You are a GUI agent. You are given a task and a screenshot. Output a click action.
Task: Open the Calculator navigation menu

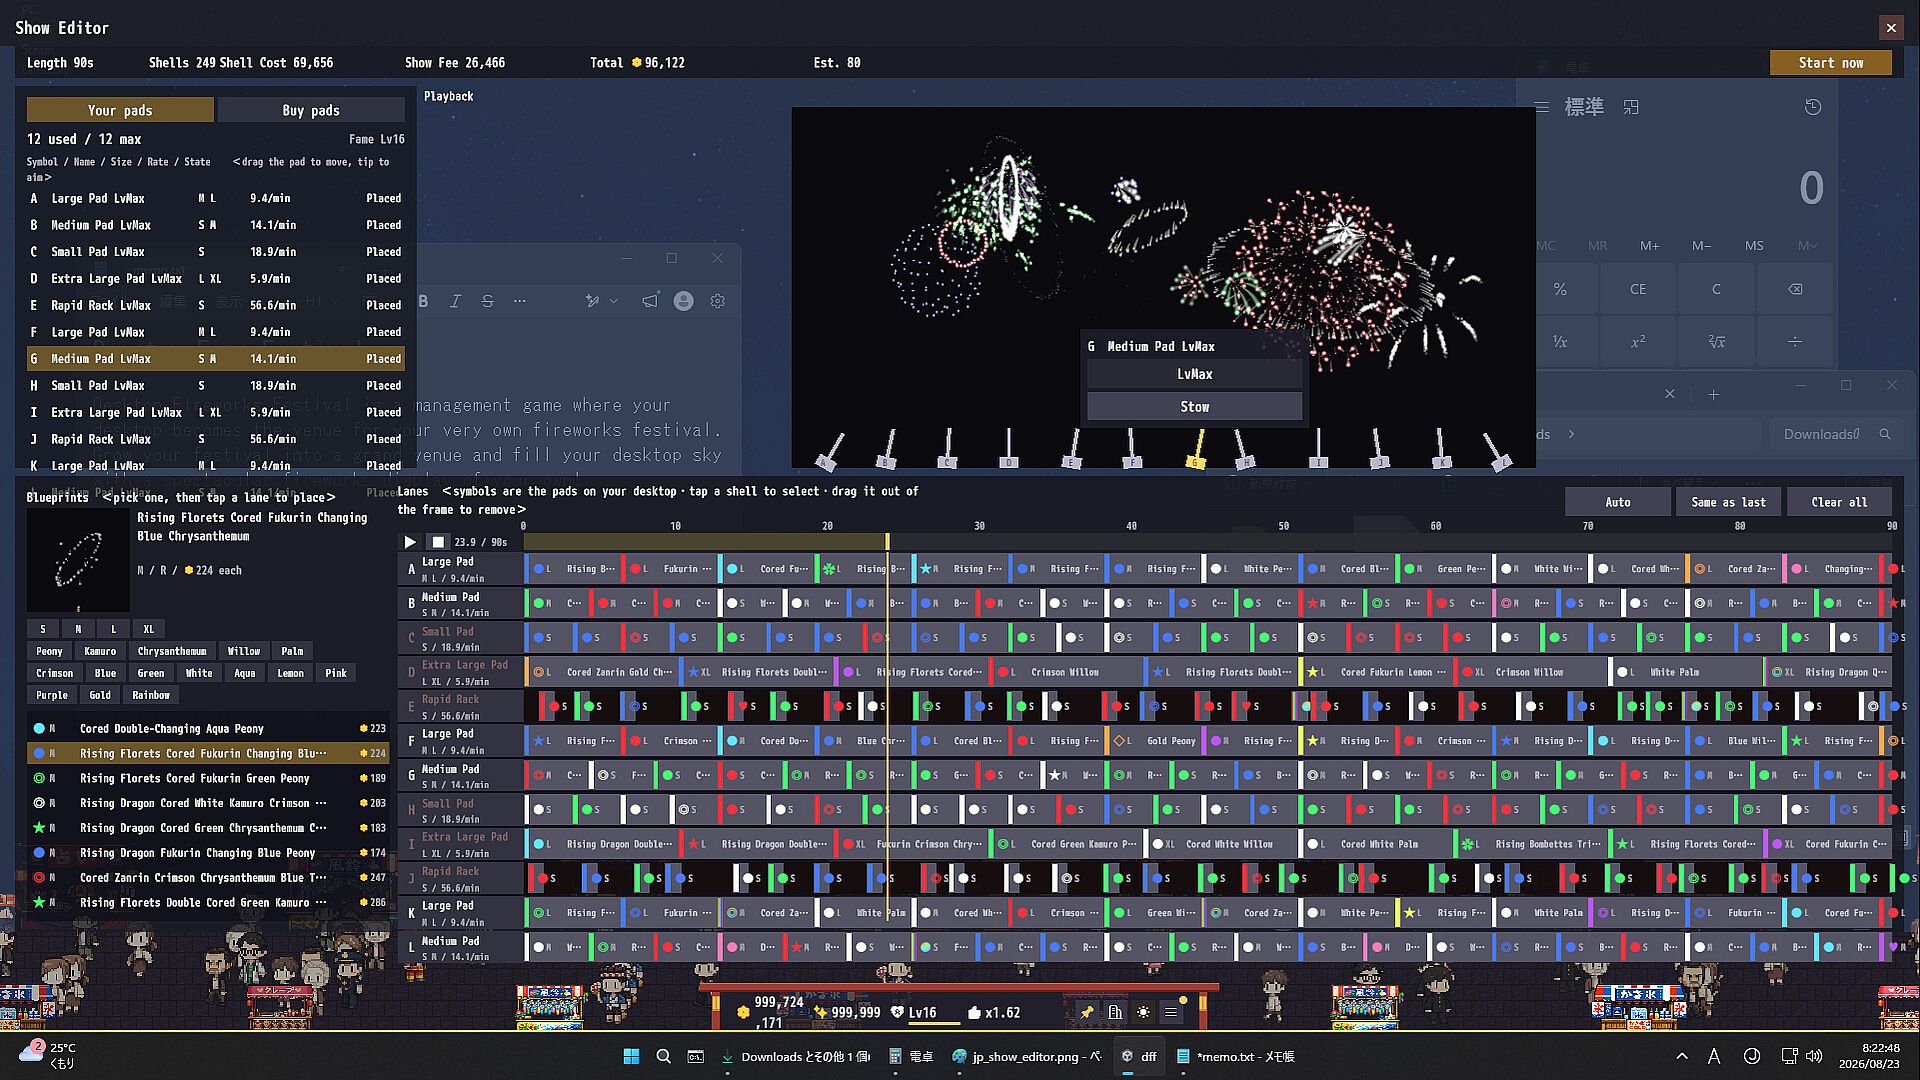1542,107
